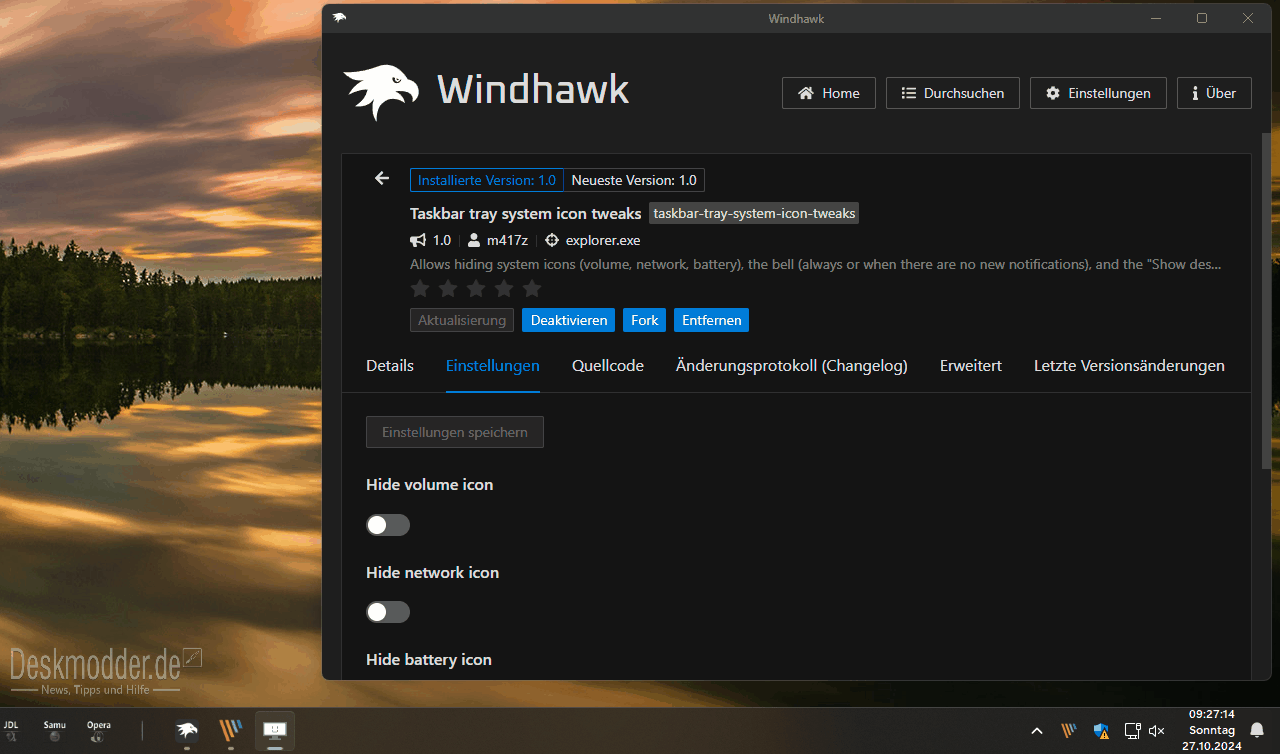Screen dimensions: 1280x754
Task: Click the author name m417z
Action: click(507, 240)
